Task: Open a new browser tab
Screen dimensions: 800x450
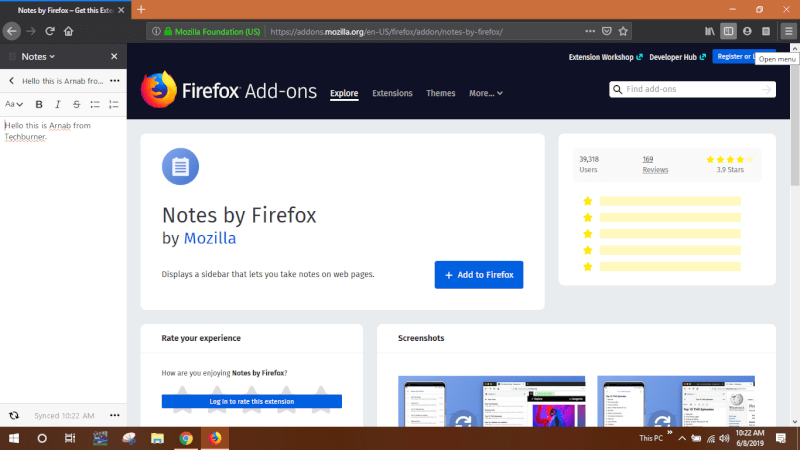Action: [141, 10]
